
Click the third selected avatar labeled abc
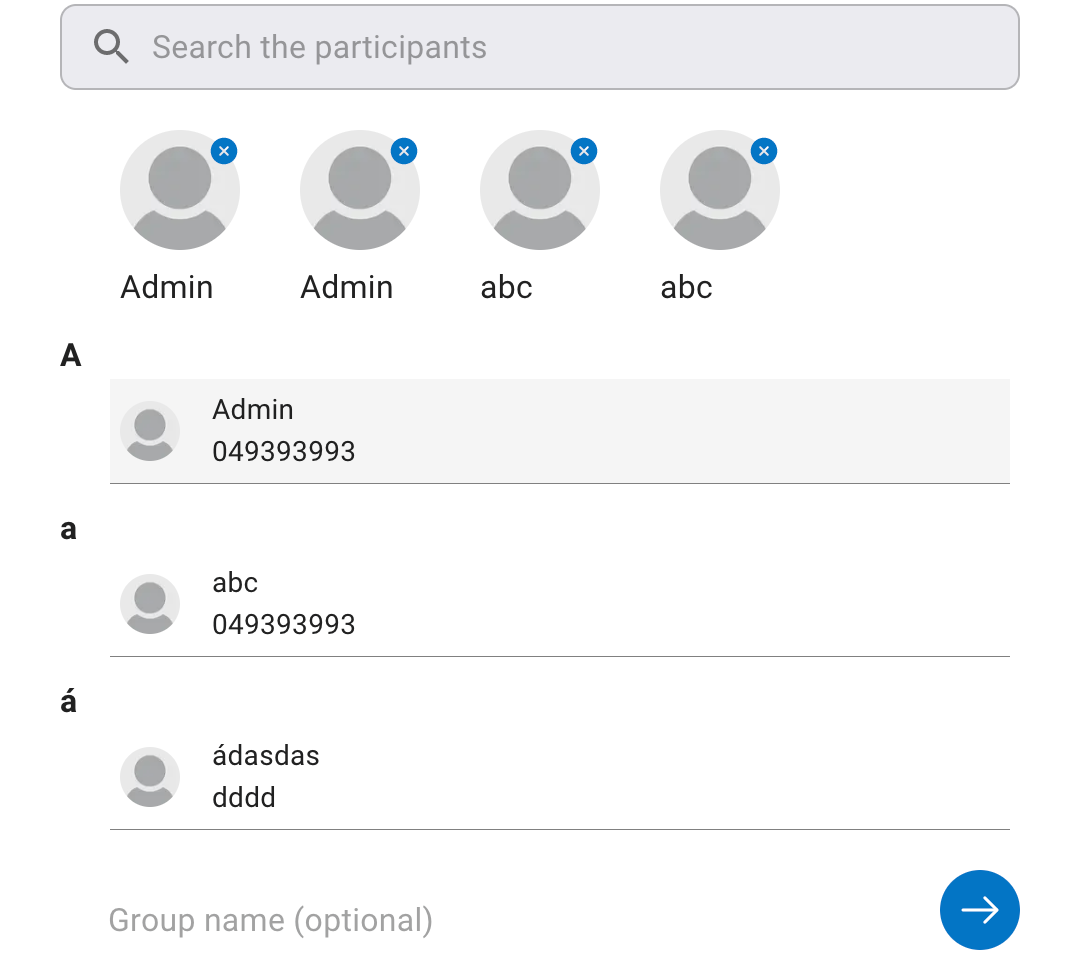539,190
